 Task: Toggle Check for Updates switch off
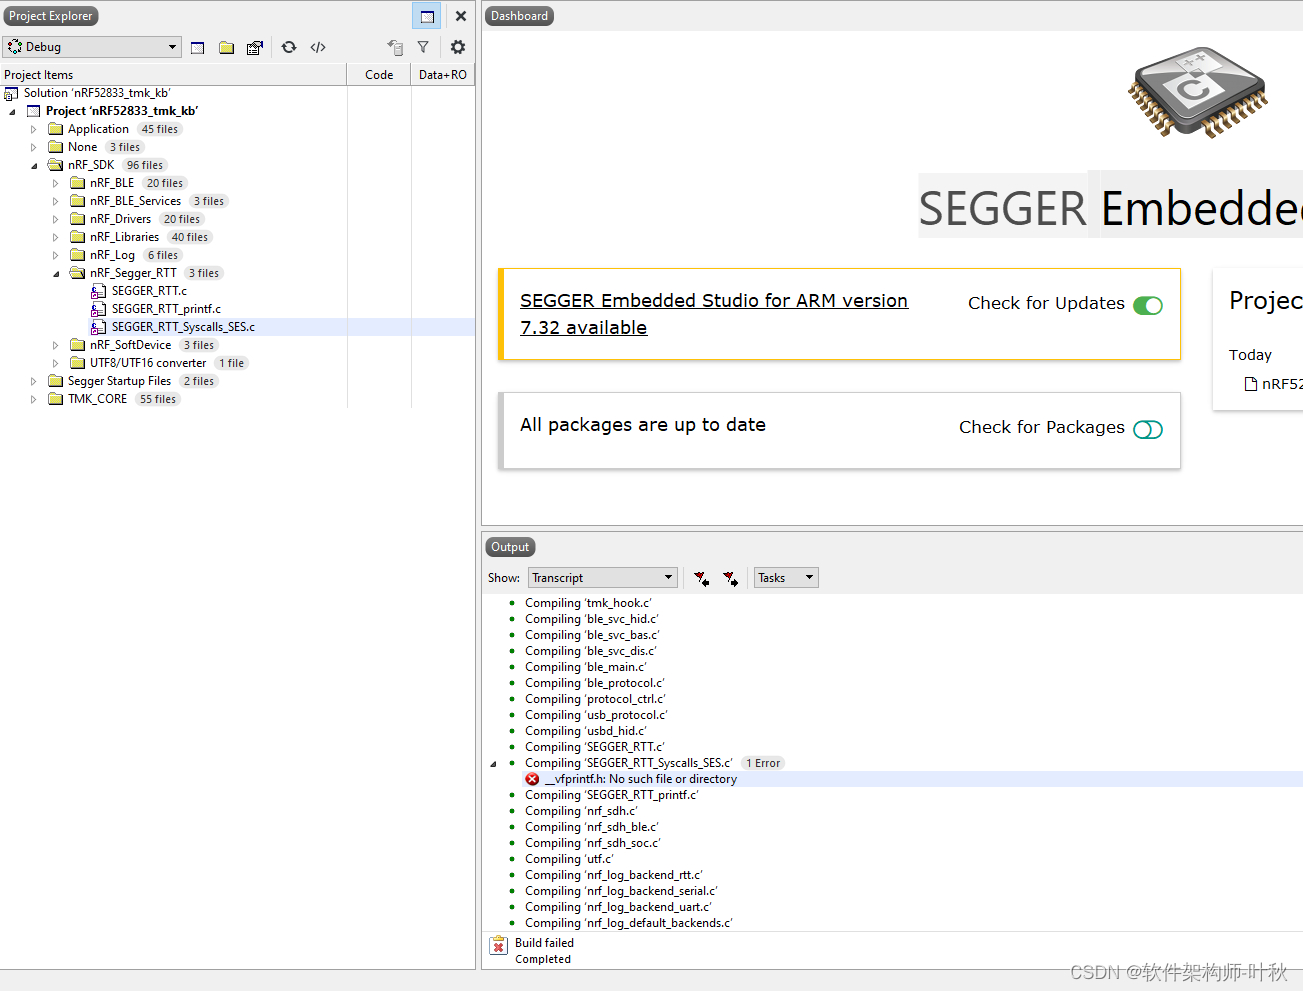1148,305
